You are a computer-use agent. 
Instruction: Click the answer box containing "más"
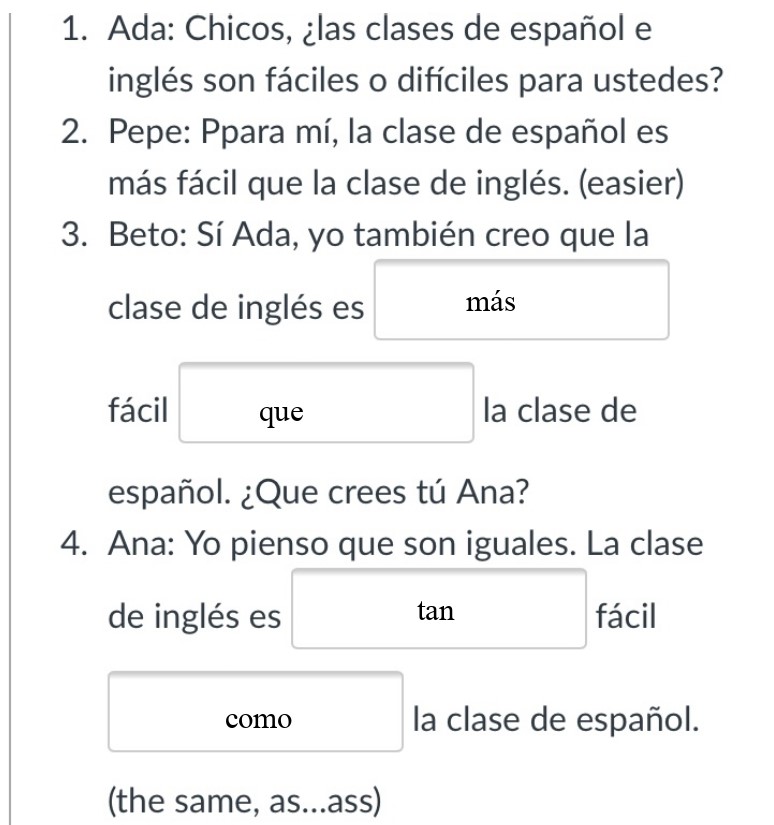pyautogui.click(x=521, y=301)
